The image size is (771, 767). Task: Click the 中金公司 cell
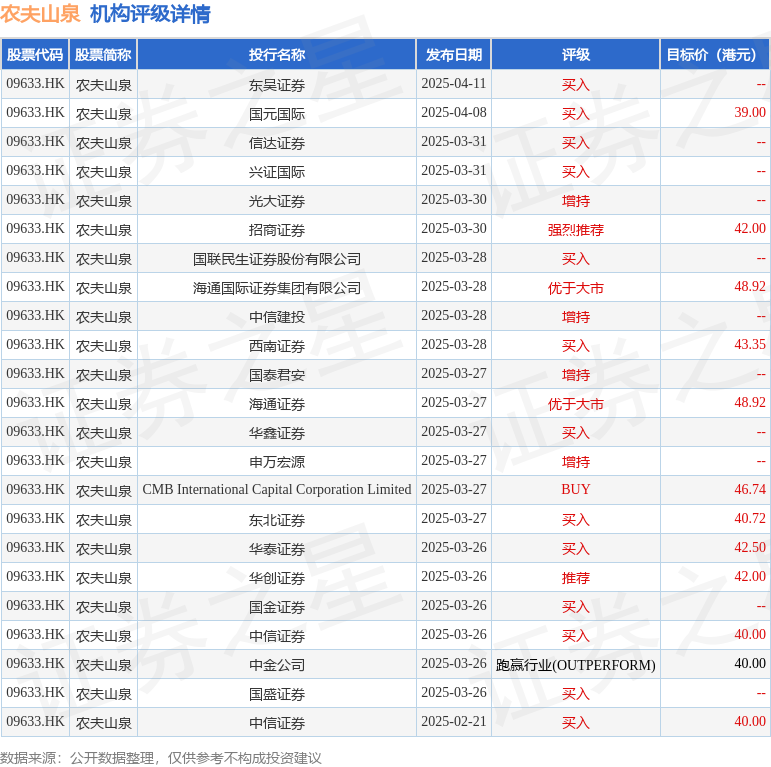click(277, 665)
